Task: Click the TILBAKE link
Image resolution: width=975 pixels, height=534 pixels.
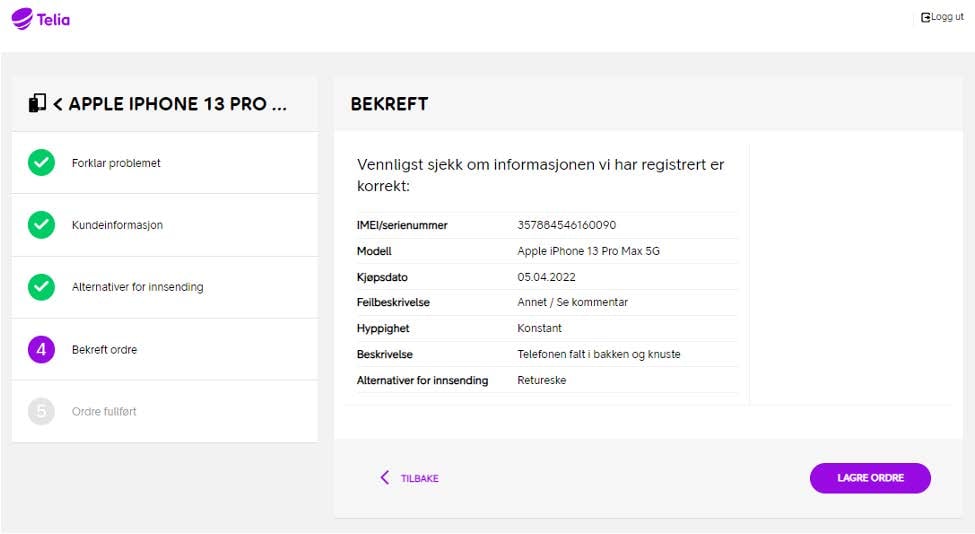Action: click(420, 478)
